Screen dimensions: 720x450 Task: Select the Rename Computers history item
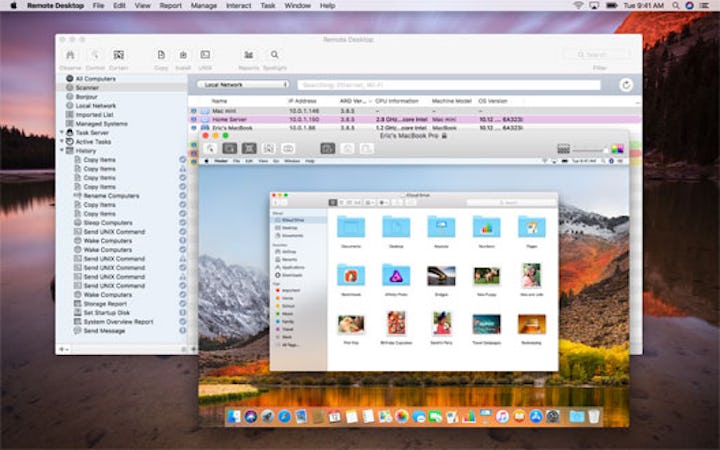tap(111, 196)
